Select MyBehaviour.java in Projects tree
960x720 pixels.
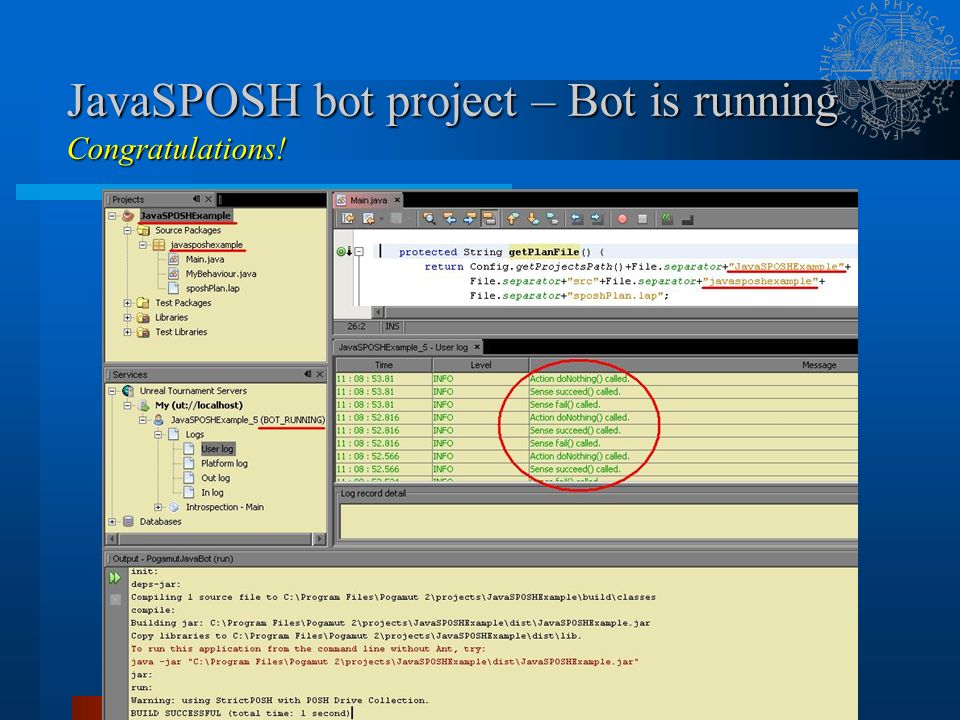221,274
